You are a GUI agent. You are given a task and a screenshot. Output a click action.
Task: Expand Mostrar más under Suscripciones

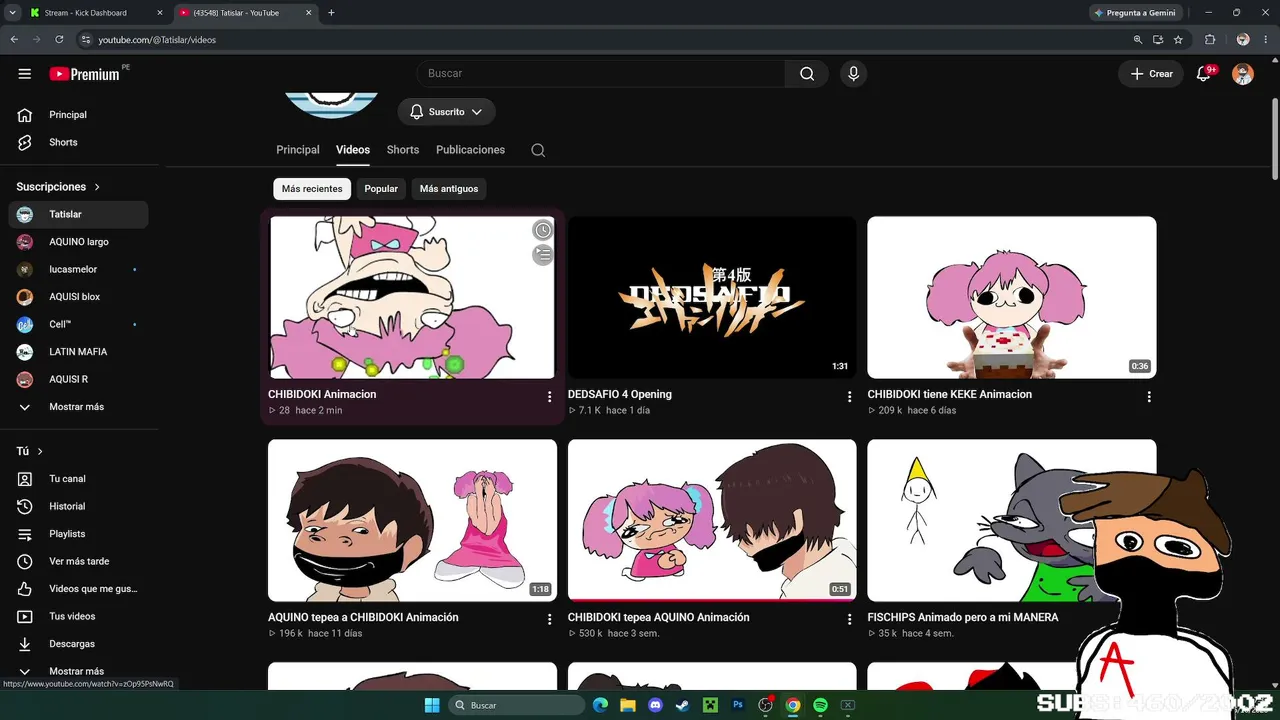click(77, 407)
